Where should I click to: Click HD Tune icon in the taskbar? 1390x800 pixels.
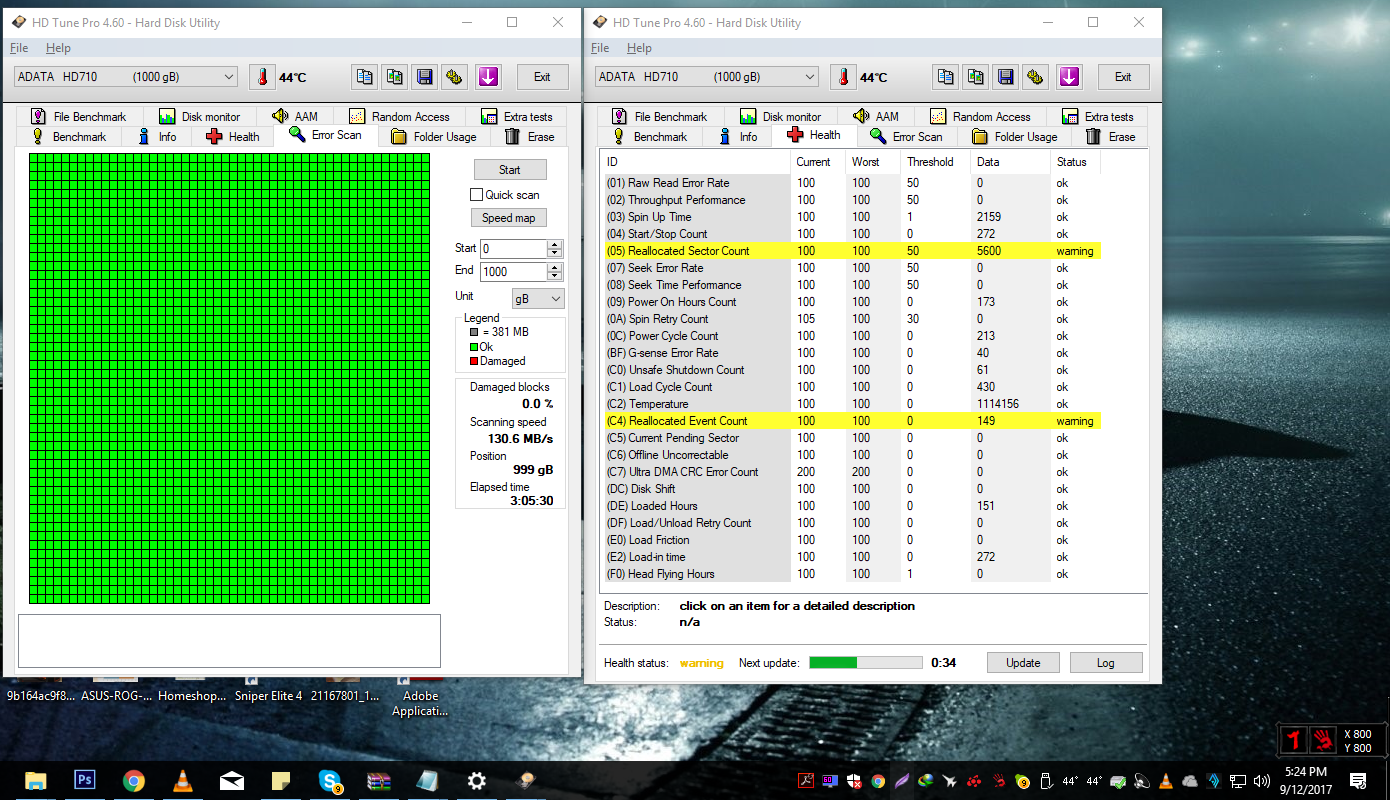point(526,780)
